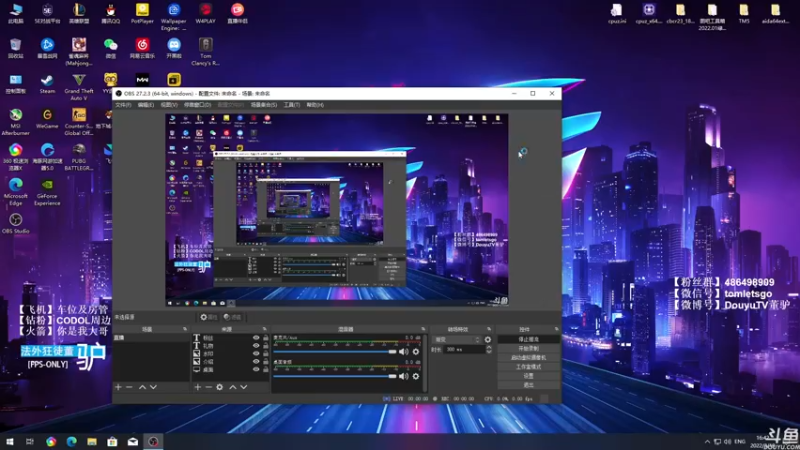Pop out the 控件 dock panel
The image size is (800, 450).
tap(556, 329)
